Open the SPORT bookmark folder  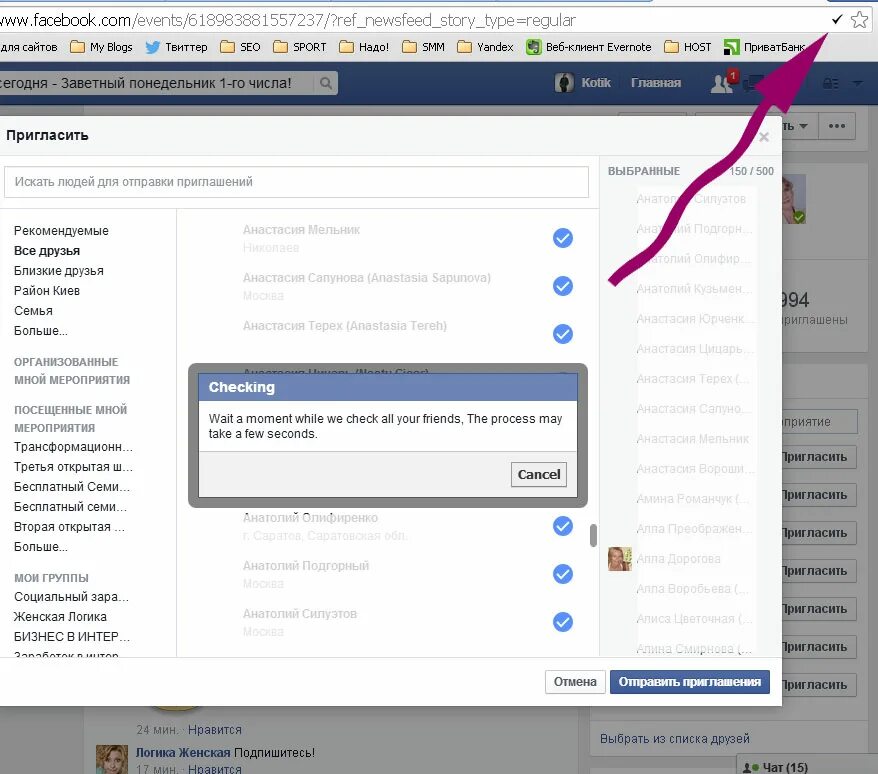300,47
